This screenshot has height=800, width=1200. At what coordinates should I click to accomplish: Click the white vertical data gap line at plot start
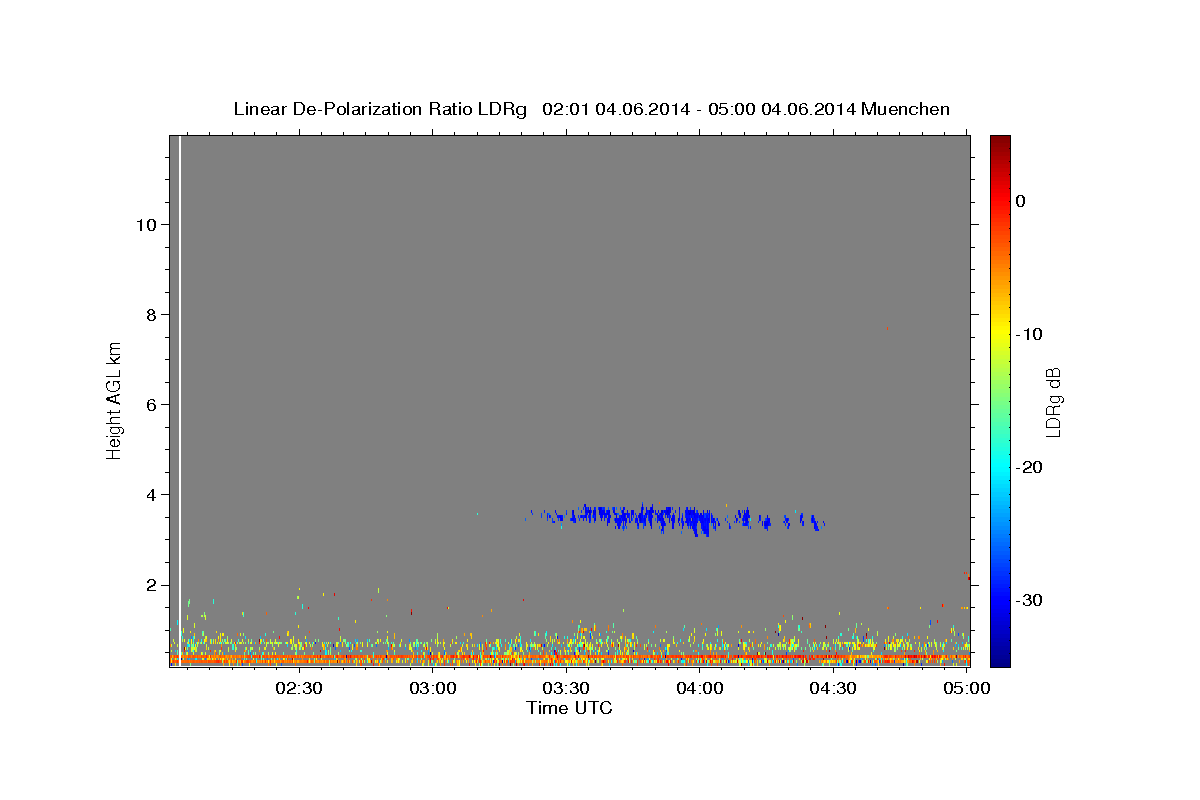click(180, 400)
